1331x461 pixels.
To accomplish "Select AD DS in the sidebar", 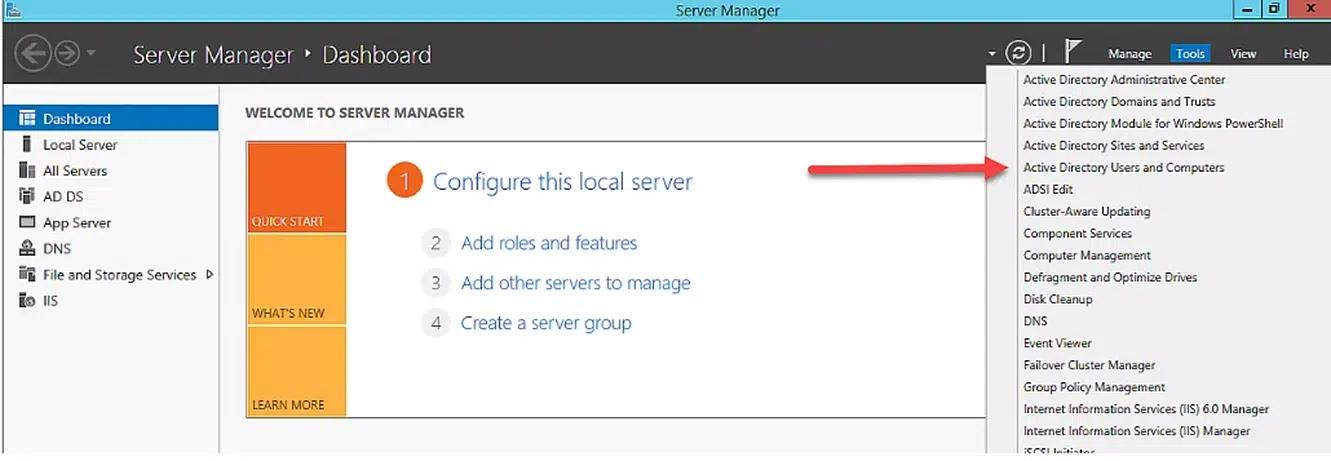I will coord(110,196).
